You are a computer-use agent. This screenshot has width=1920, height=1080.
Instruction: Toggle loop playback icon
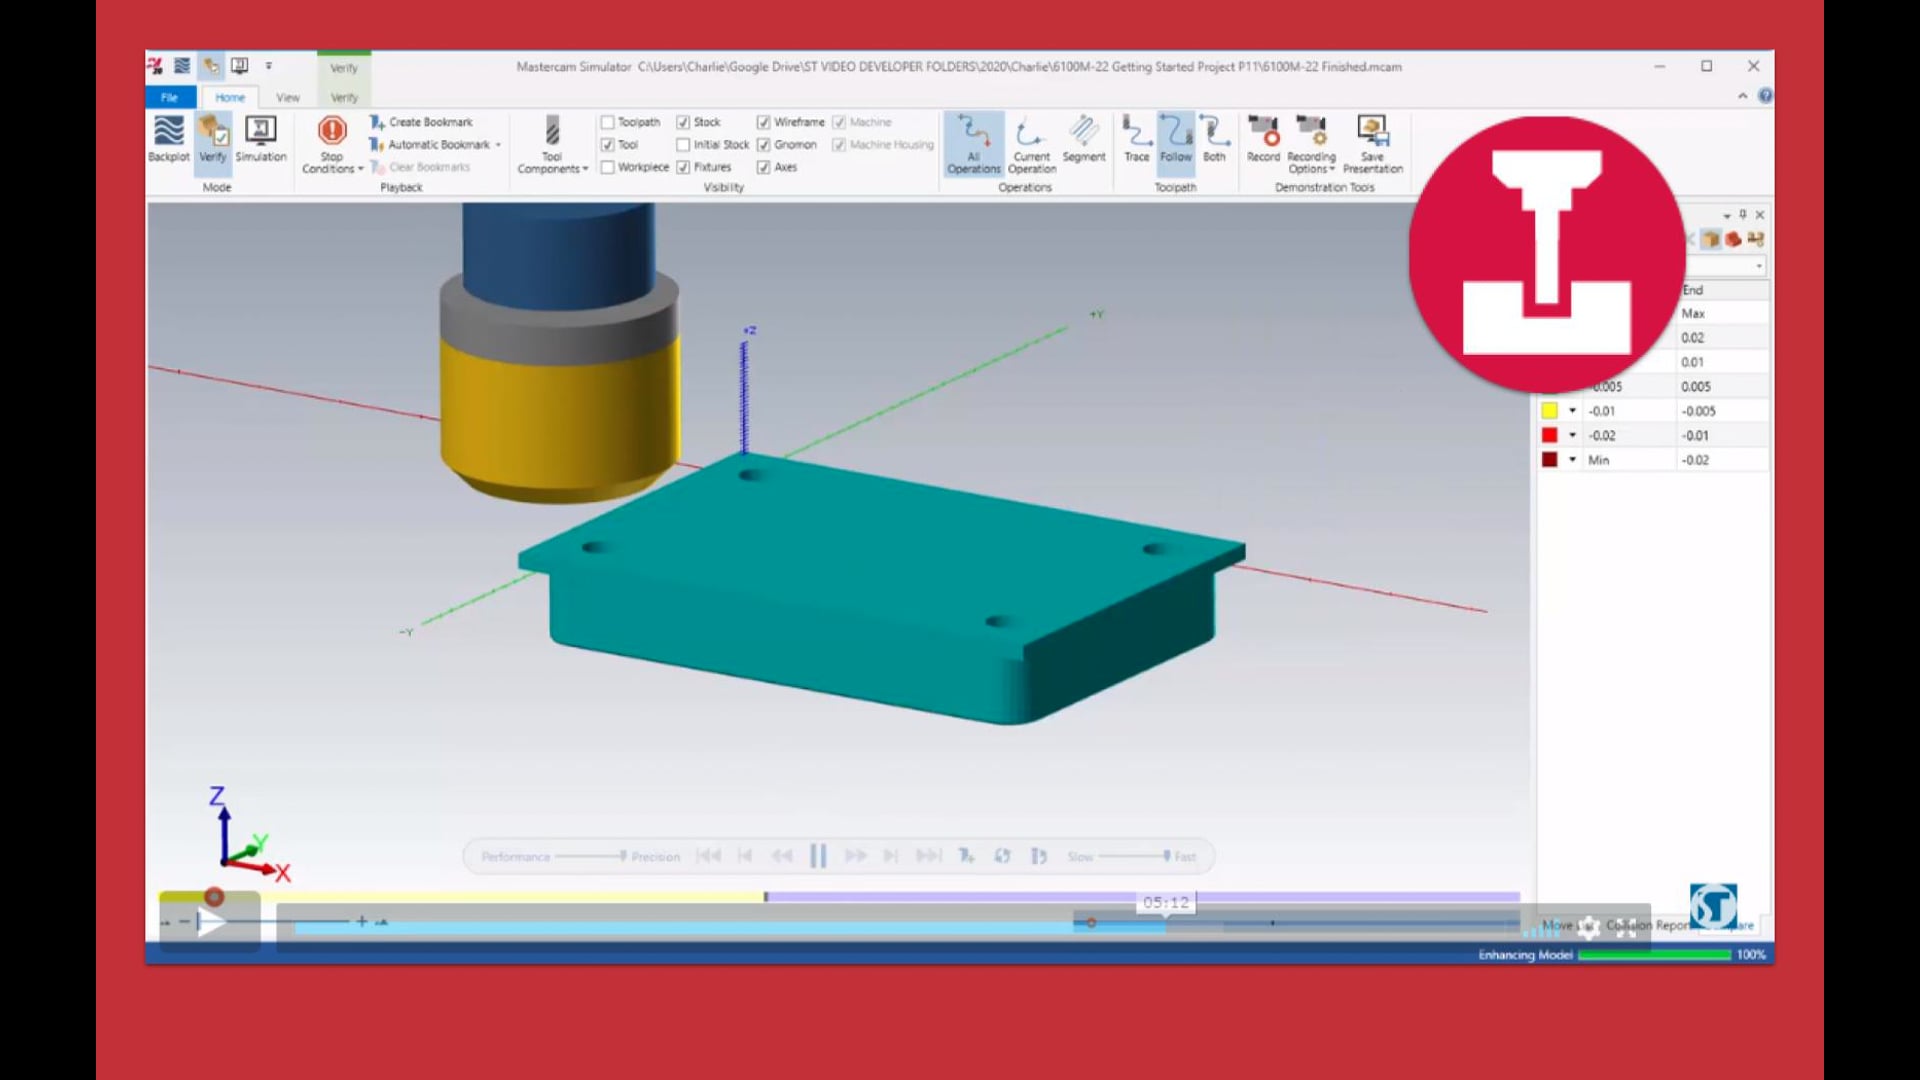coord(1002,856)
